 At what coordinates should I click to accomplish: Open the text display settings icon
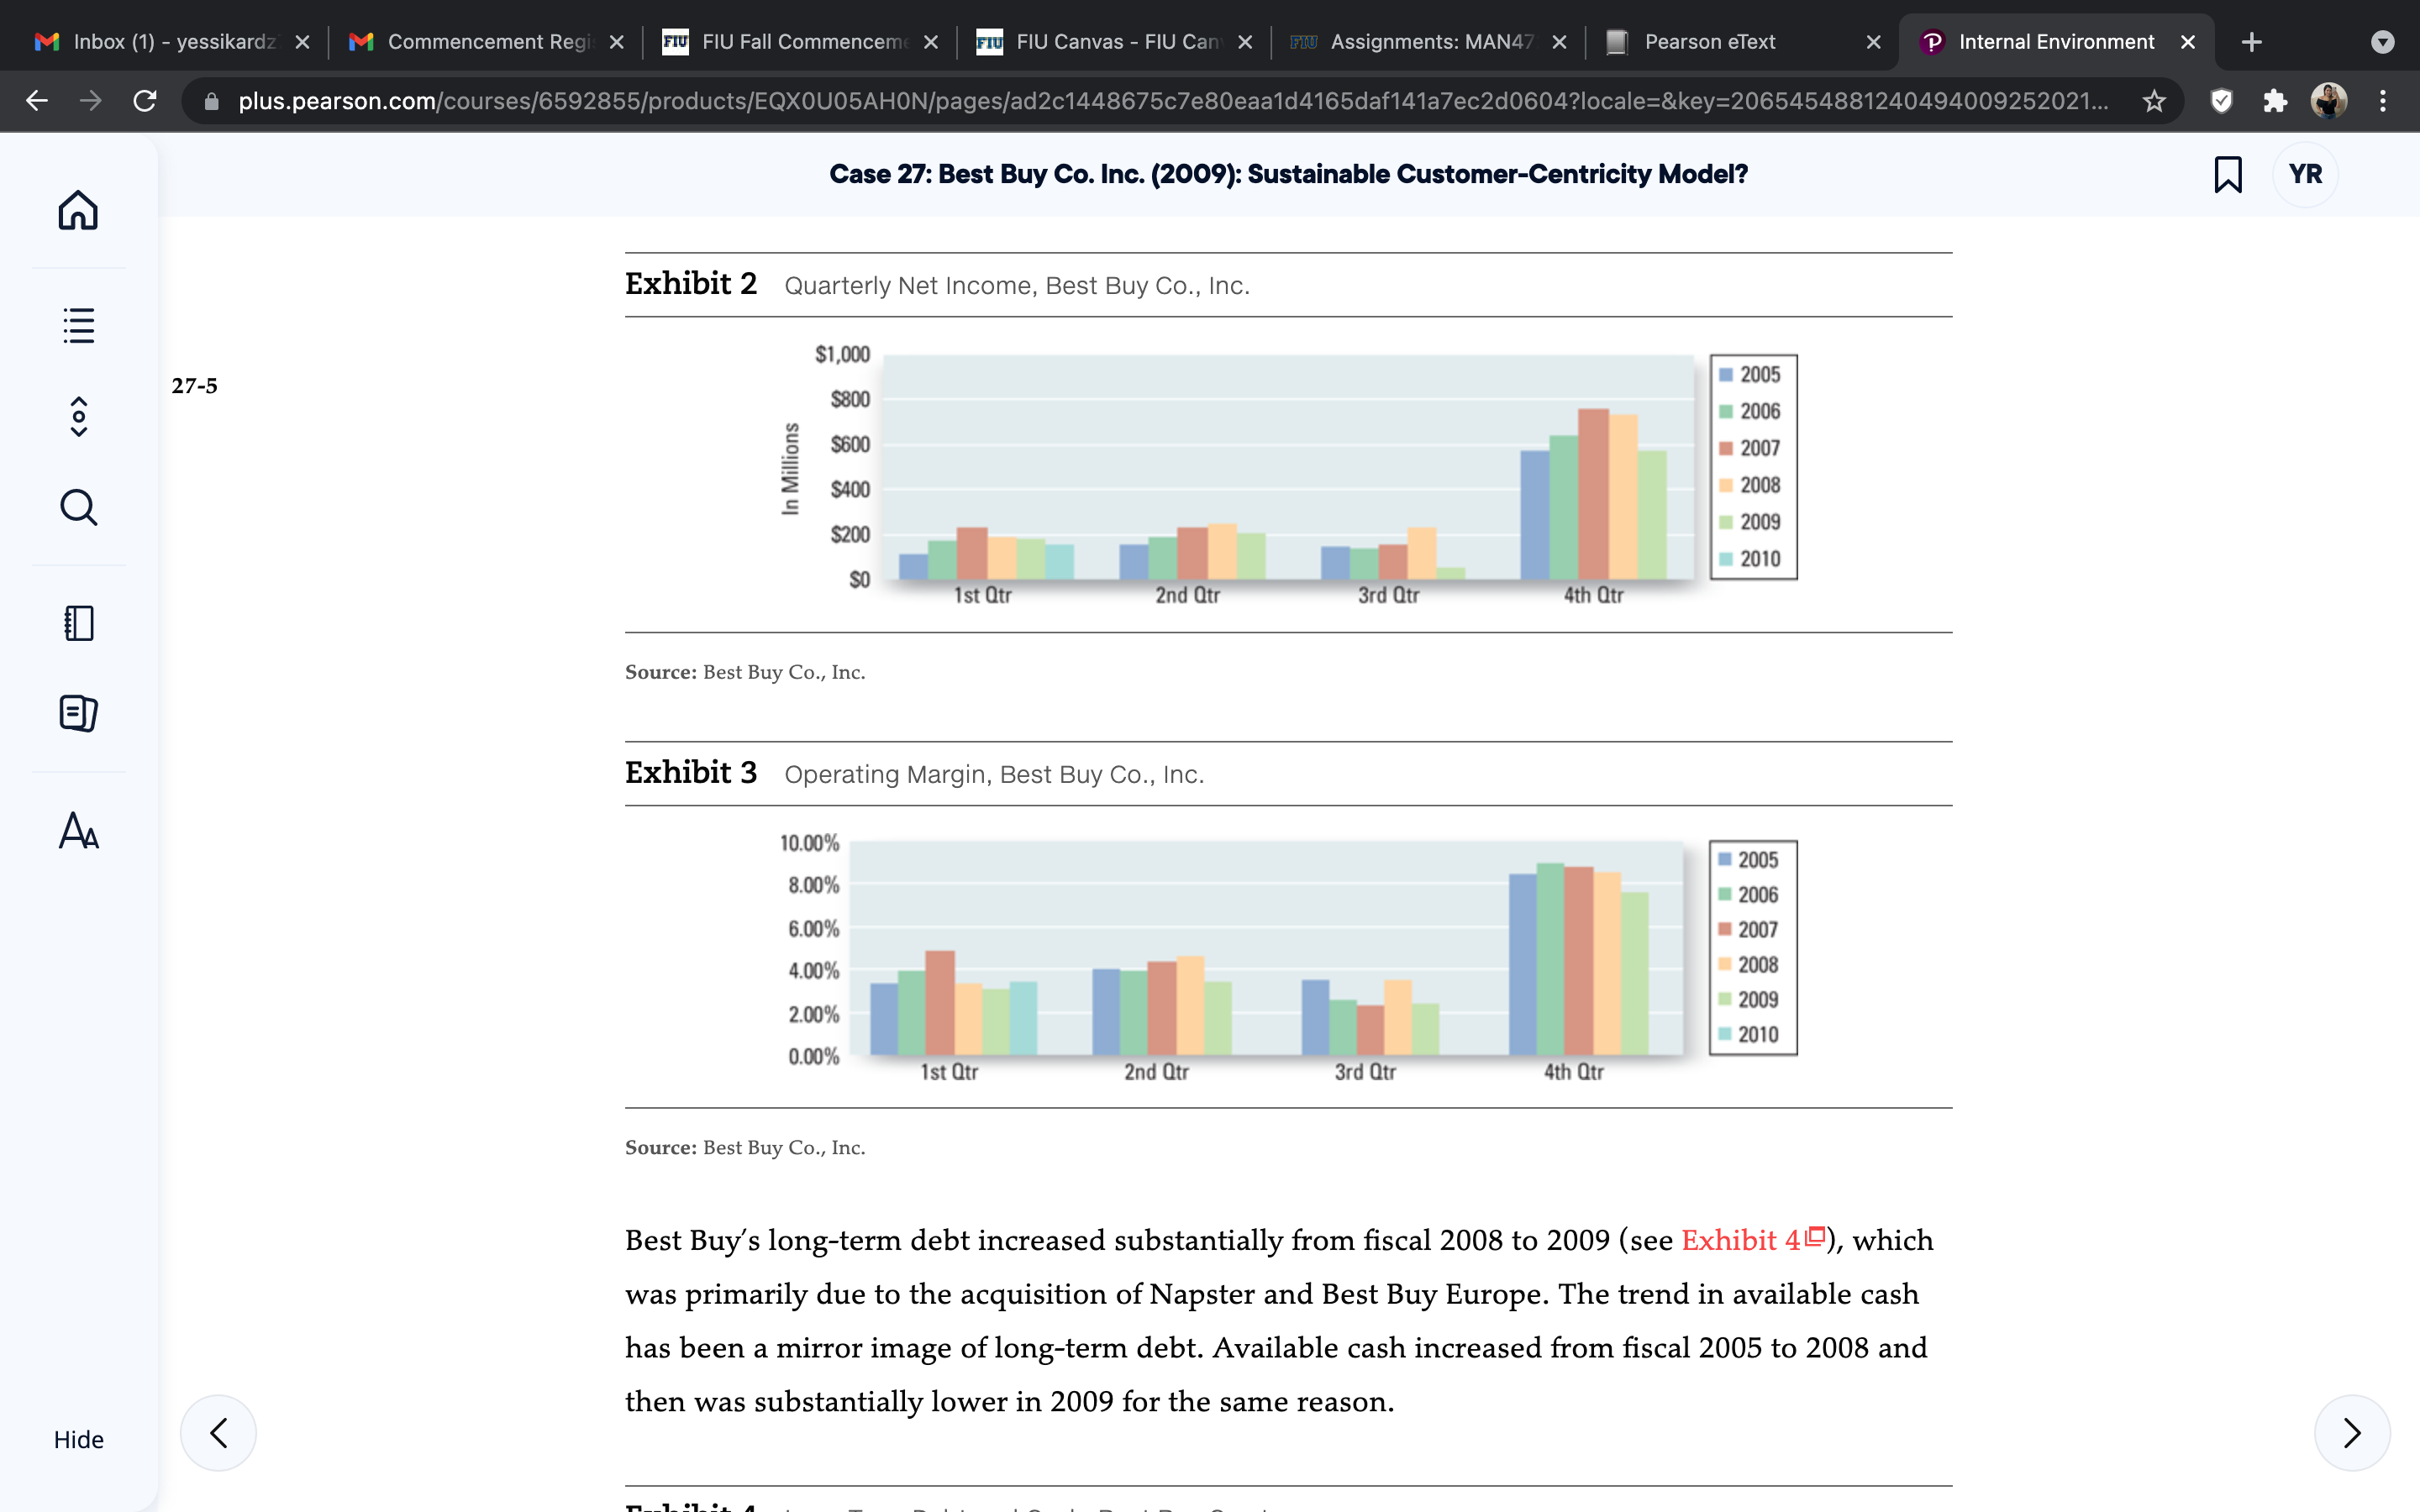[x=78, y=831]
